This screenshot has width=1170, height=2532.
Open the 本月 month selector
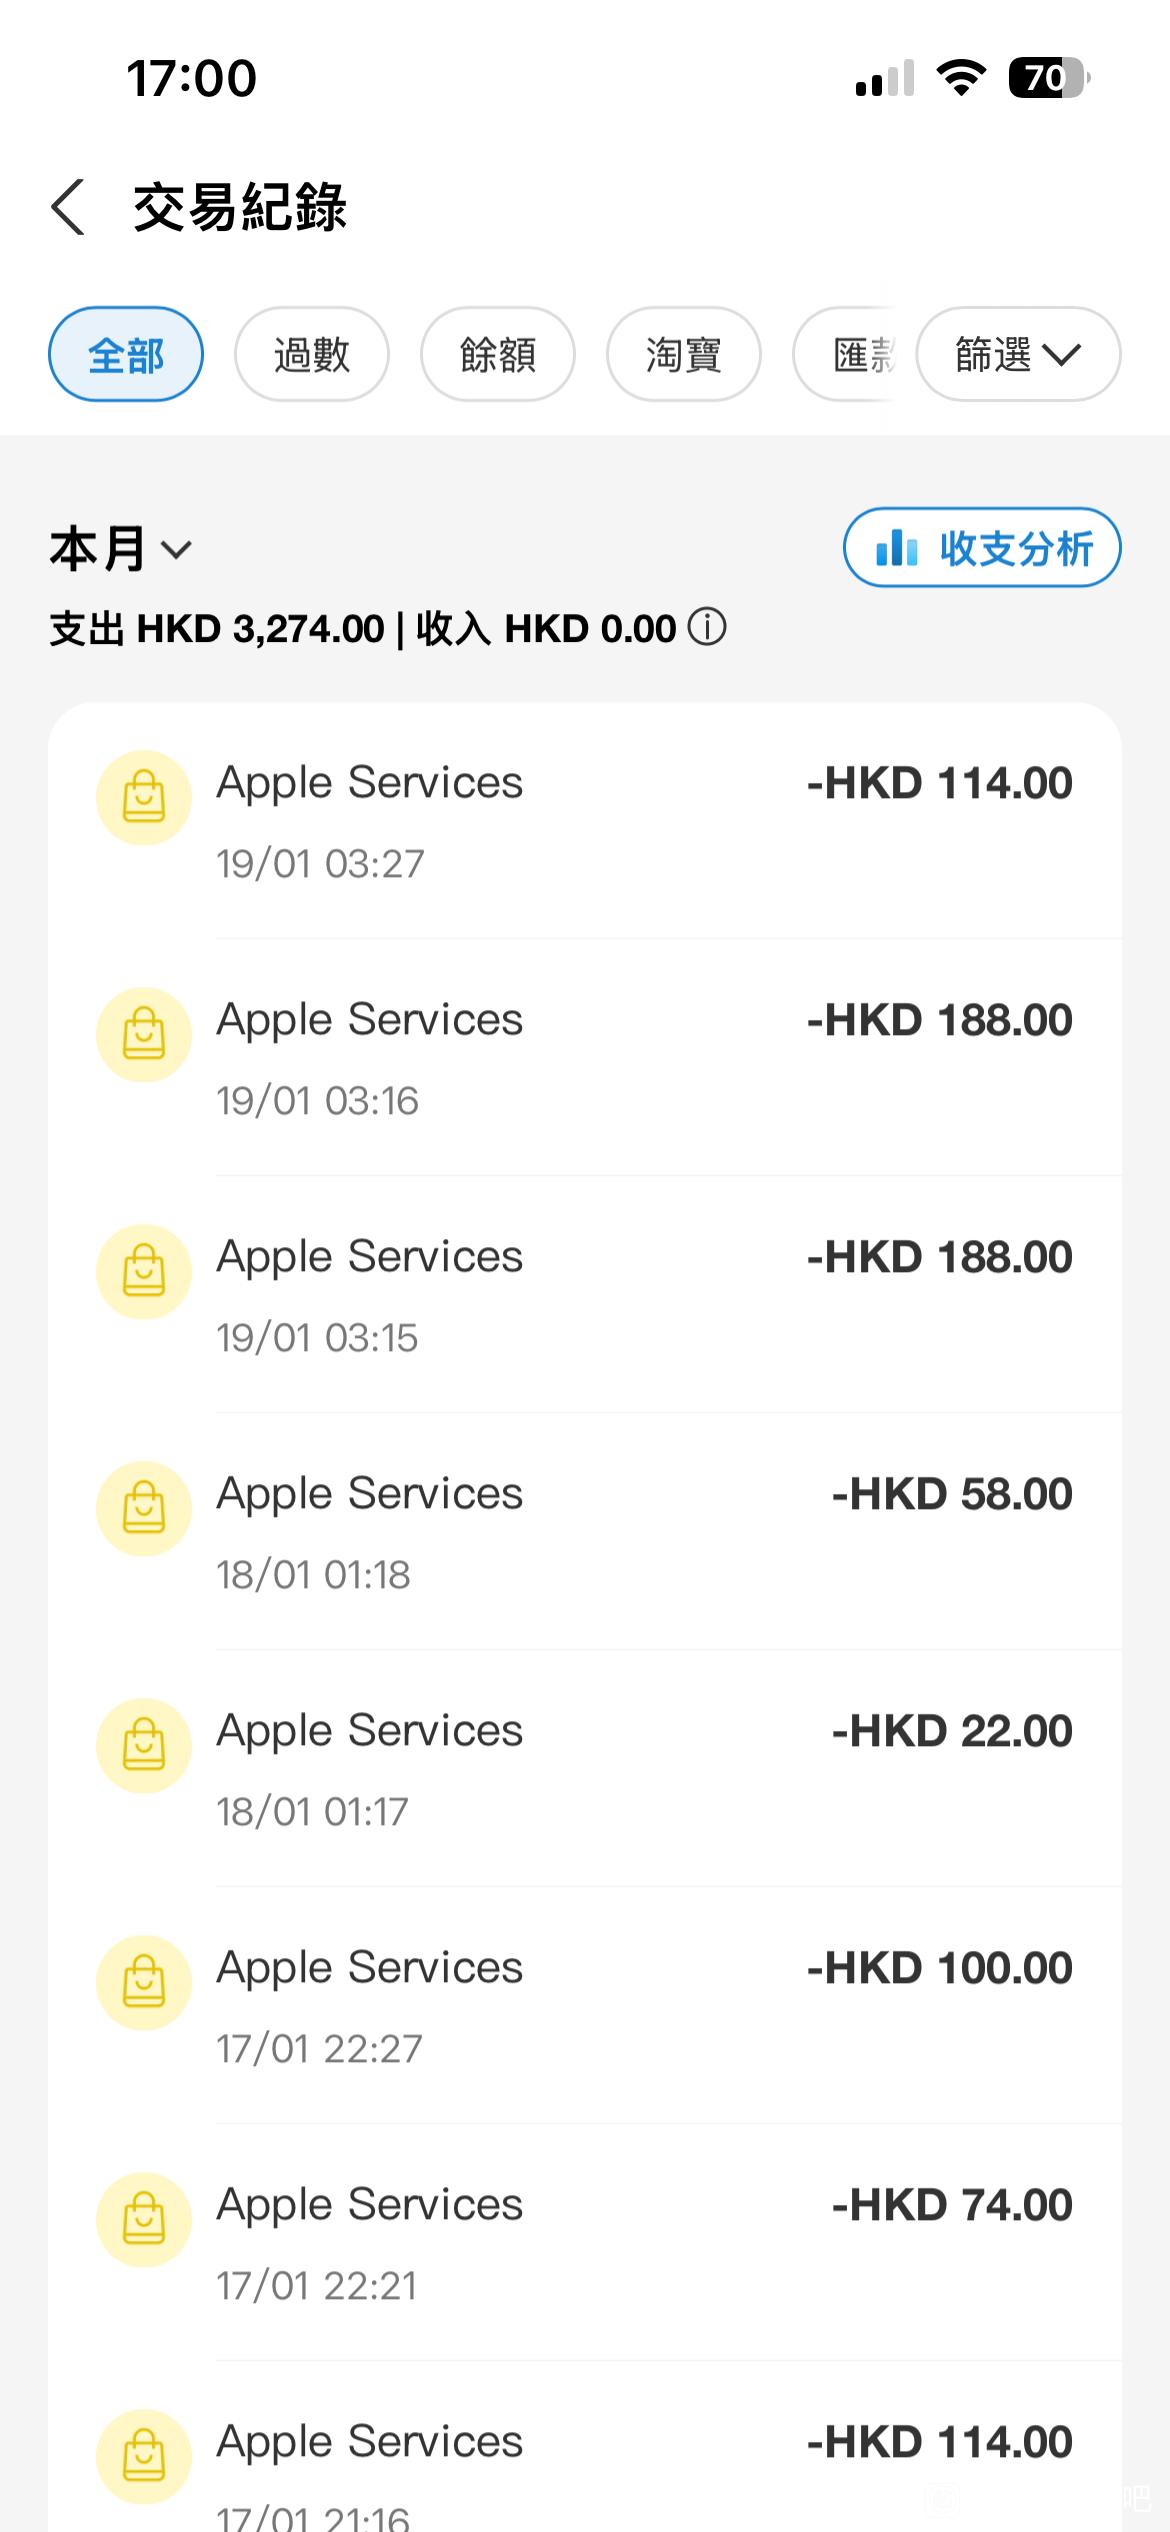tap(120, 549)
